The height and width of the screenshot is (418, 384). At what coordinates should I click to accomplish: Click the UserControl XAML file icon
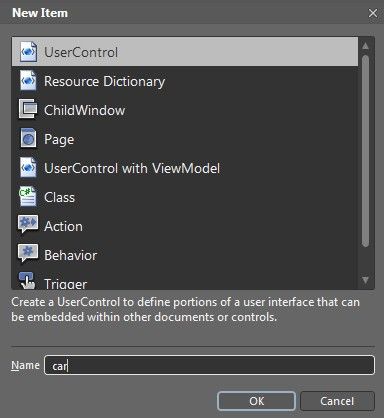tap(28, 52)
